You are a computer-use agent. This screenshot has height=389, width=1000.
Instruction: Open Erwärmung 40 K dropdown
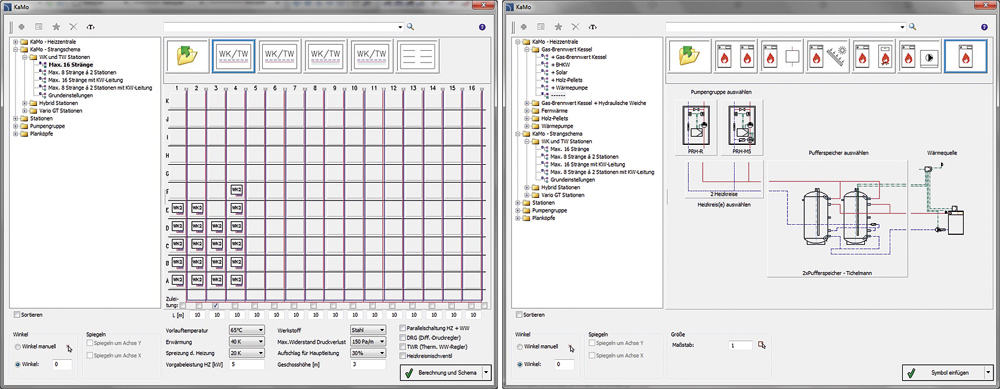pos(246,341)
